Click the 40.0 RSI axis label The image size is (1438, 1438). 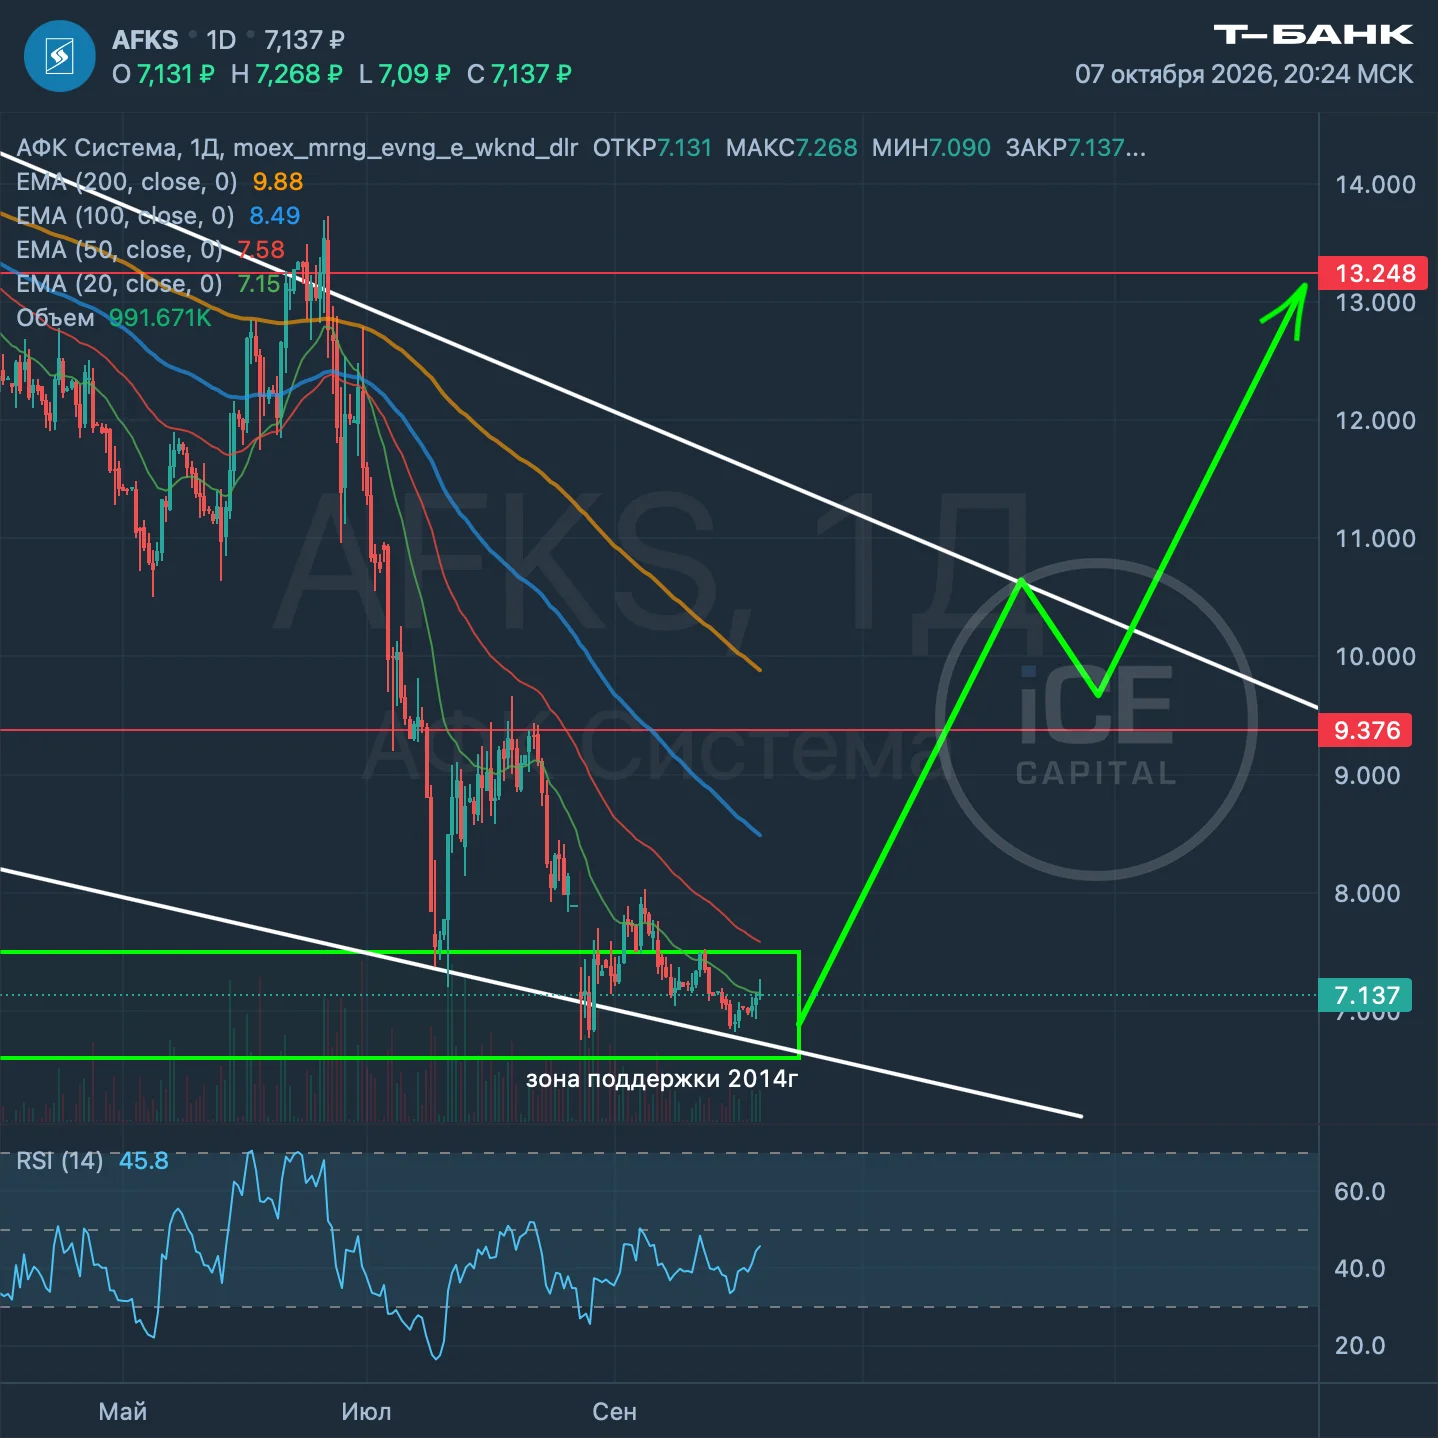tap(1360, 1268)
